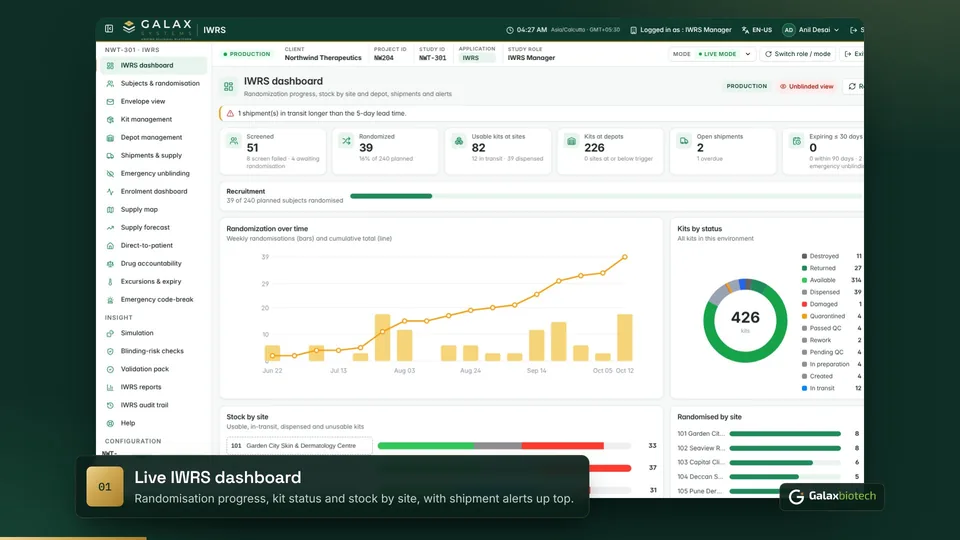Viewport: 960px width, 540px height.
Task: Click the Galax Systems logo
Action: pos(157,29)
